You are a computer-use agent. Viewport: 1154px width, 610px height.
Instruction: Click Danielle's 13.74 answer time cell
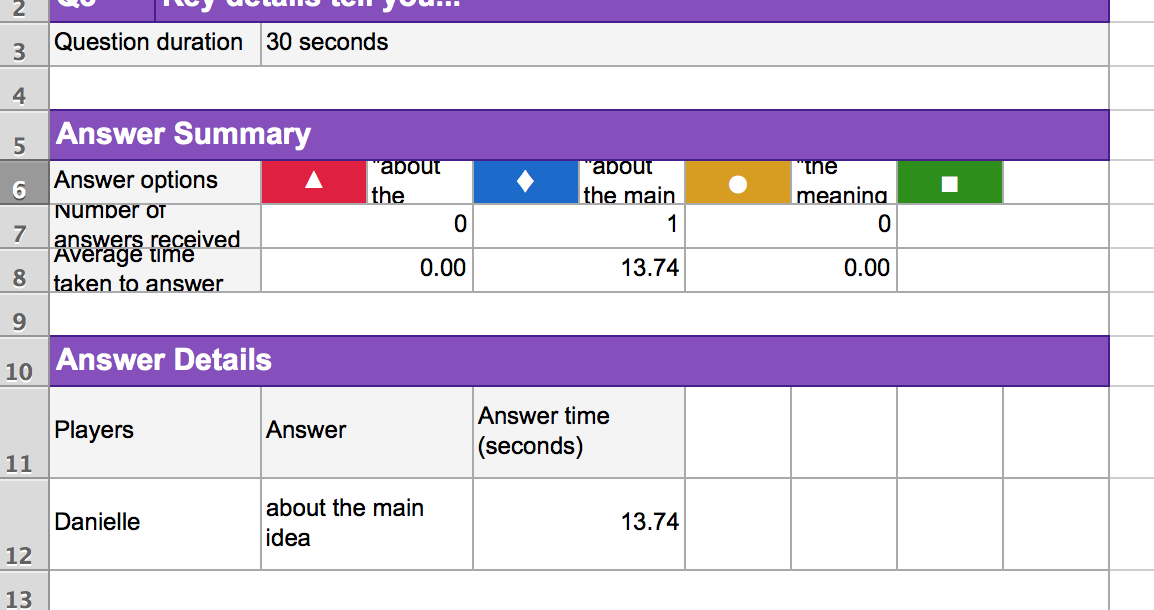click(x=578, y=523)
